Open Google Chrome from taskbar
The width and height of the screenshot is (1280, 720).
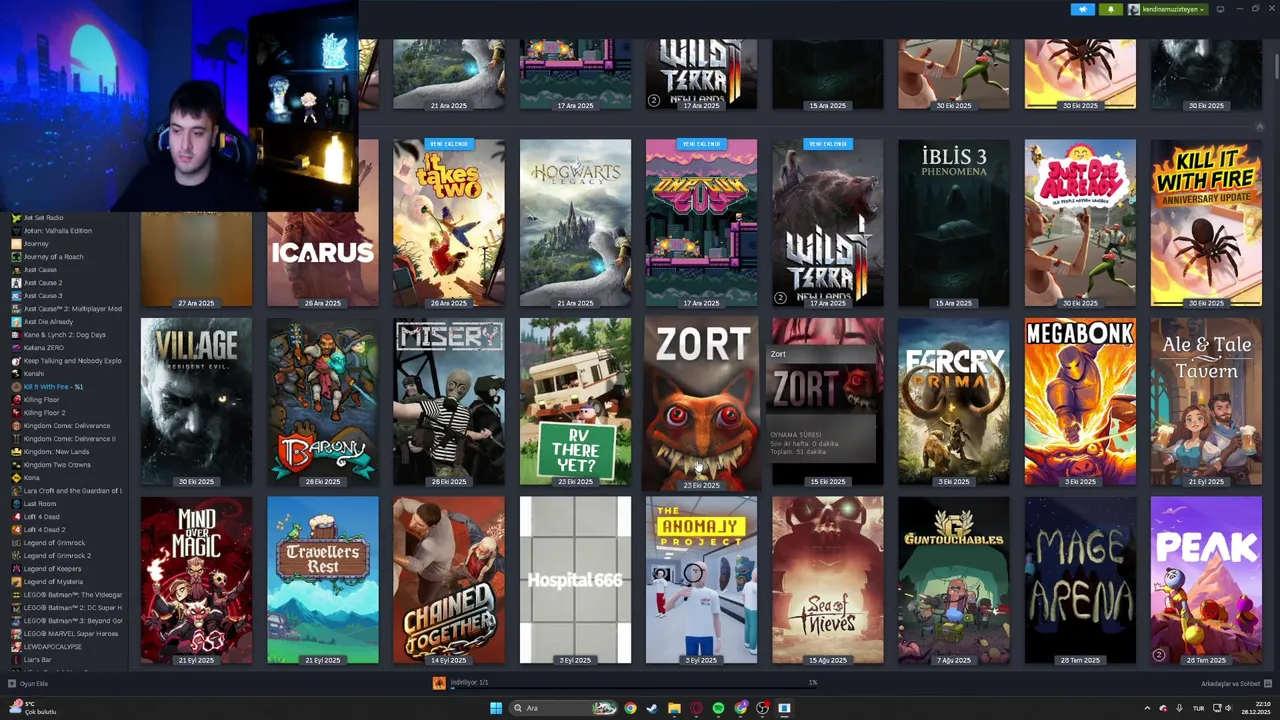click(630, 708)
